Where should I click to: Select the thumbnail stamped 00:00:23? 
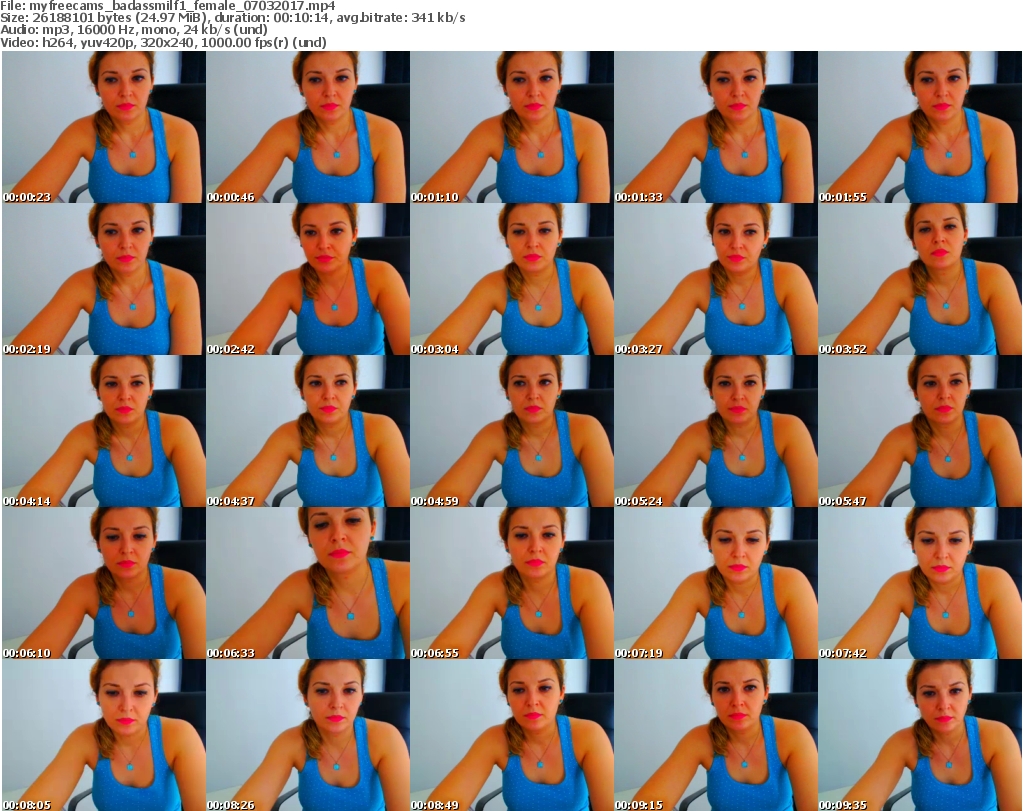(x=104, y=127)
